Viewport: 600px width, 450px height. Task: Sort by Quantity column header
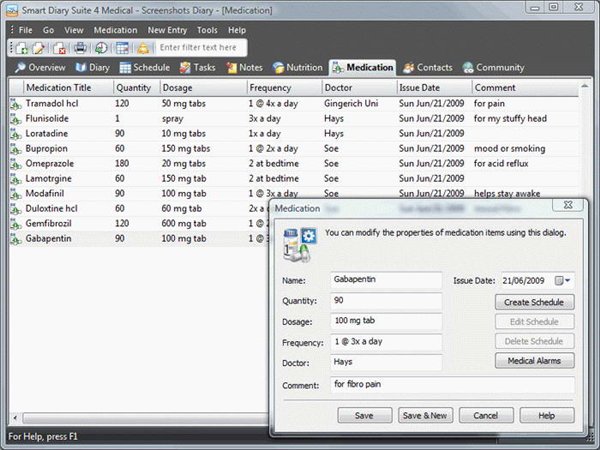(137, 88)
